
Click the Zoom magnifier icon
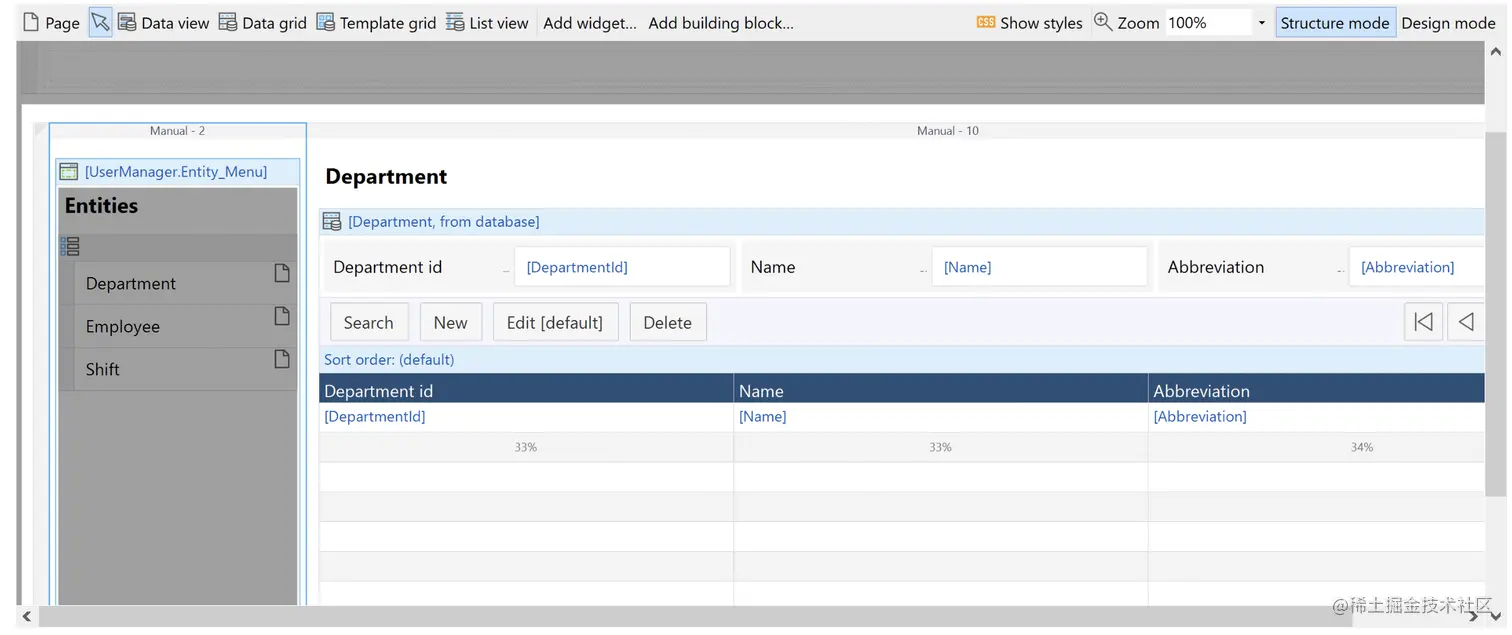(1103, 21)
